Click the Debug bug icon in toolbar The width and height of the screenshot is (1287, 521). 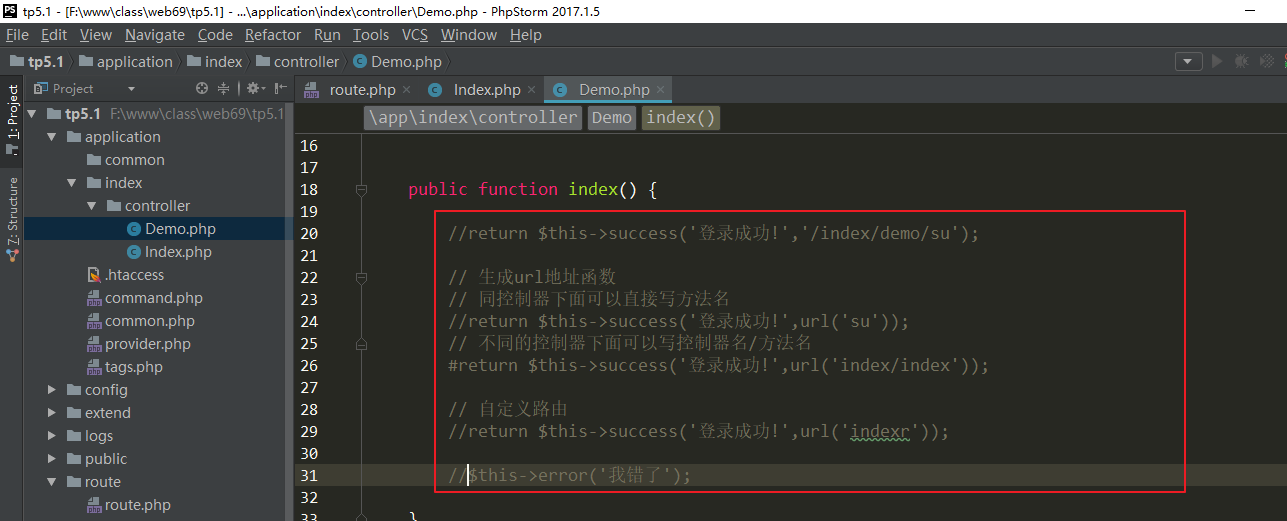(1241, 61)
